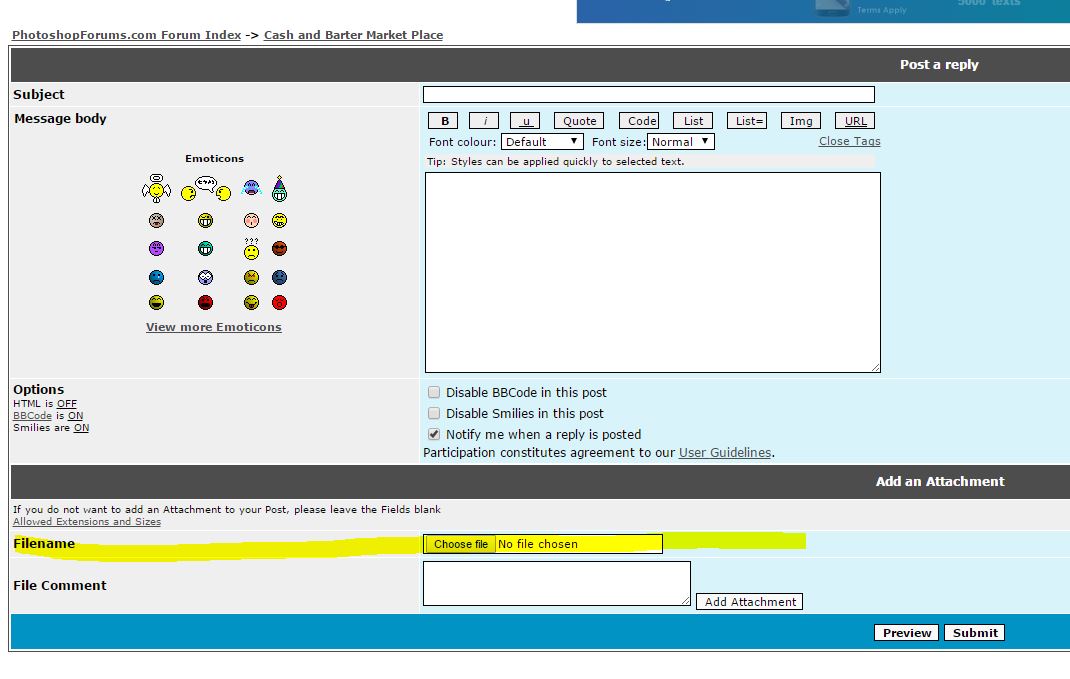Click into the Subject text field
This screenshot has height=679, width=1070.
(648, 95)
